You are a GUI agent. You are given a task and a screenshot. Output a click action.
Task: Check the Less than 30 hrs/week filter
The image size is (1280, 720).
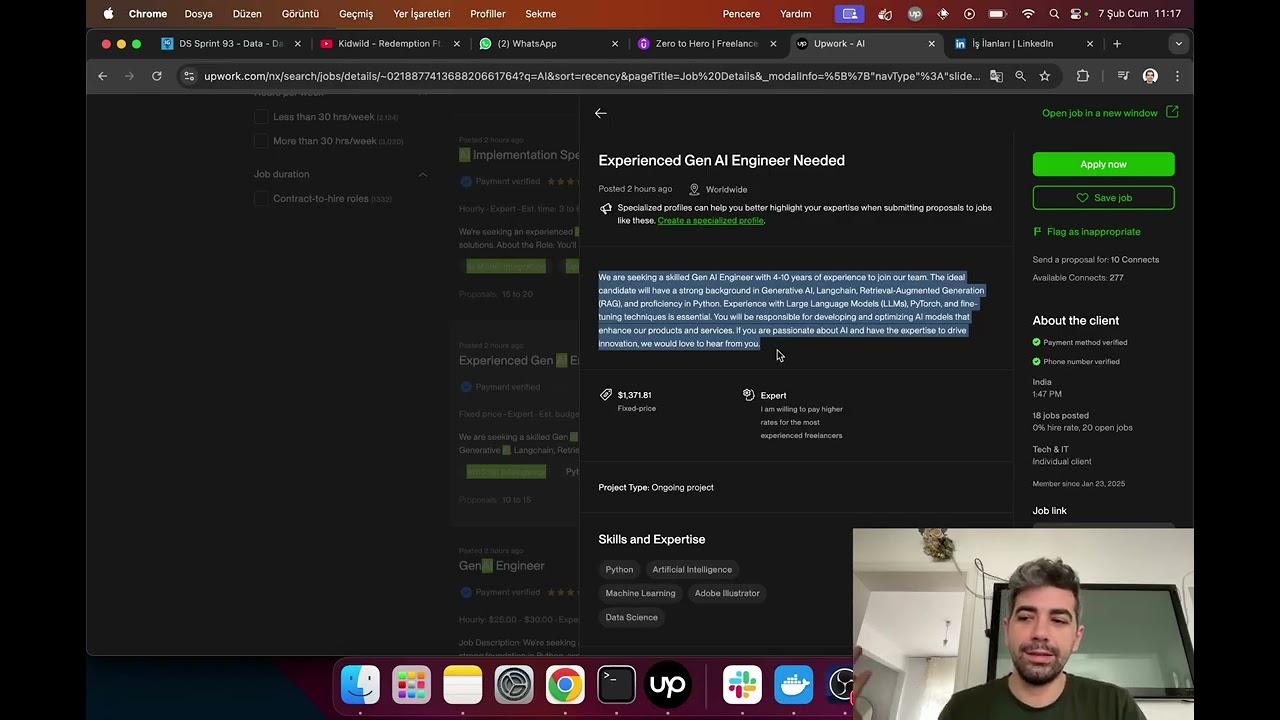click(x=261, y=117)
